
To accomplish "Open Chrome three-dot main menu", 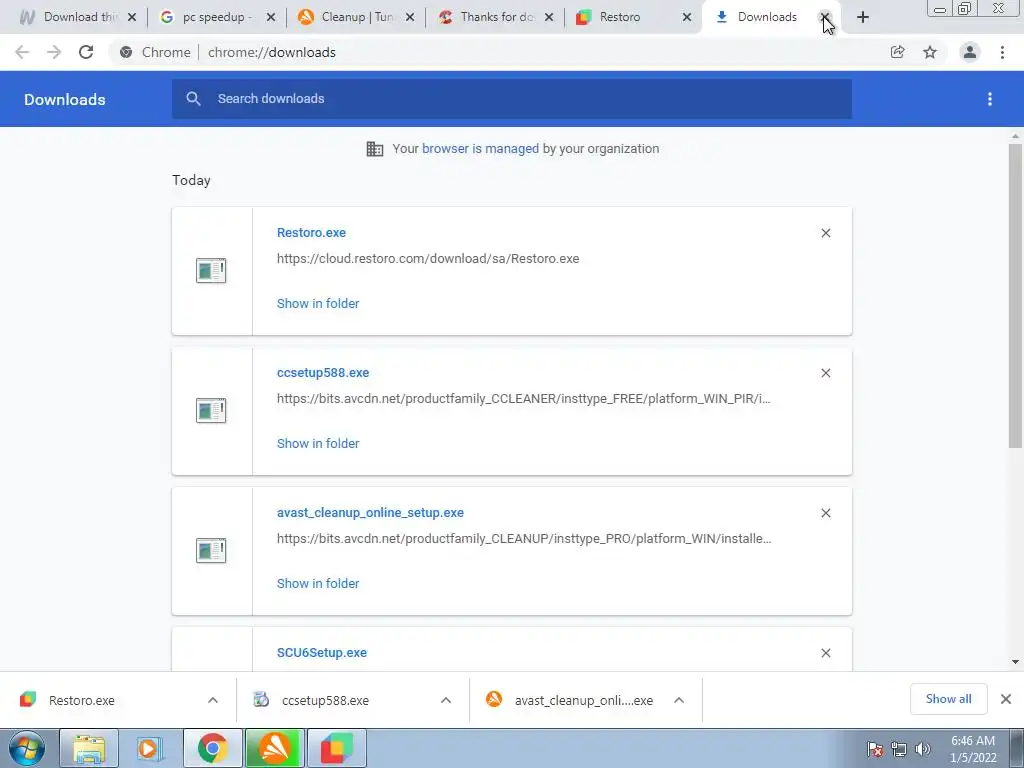I will [1002, 52].
